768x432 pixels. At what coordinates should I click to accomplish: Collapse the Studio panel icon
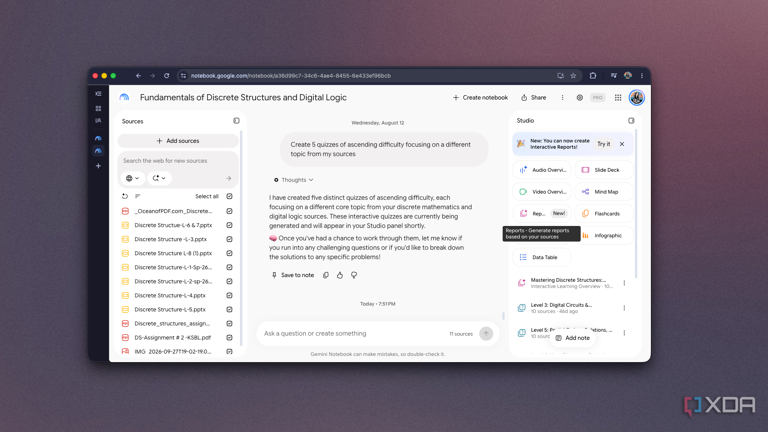[631, 120]
